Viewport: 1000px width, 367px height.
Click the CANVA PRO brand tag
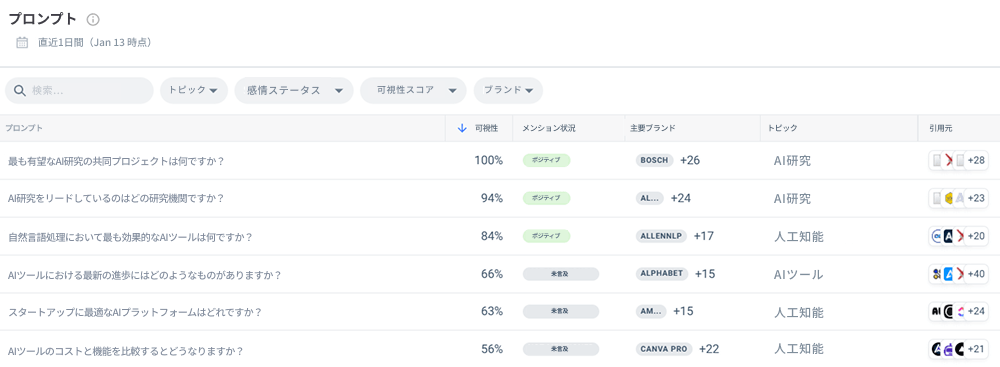(x=664, y=349)
